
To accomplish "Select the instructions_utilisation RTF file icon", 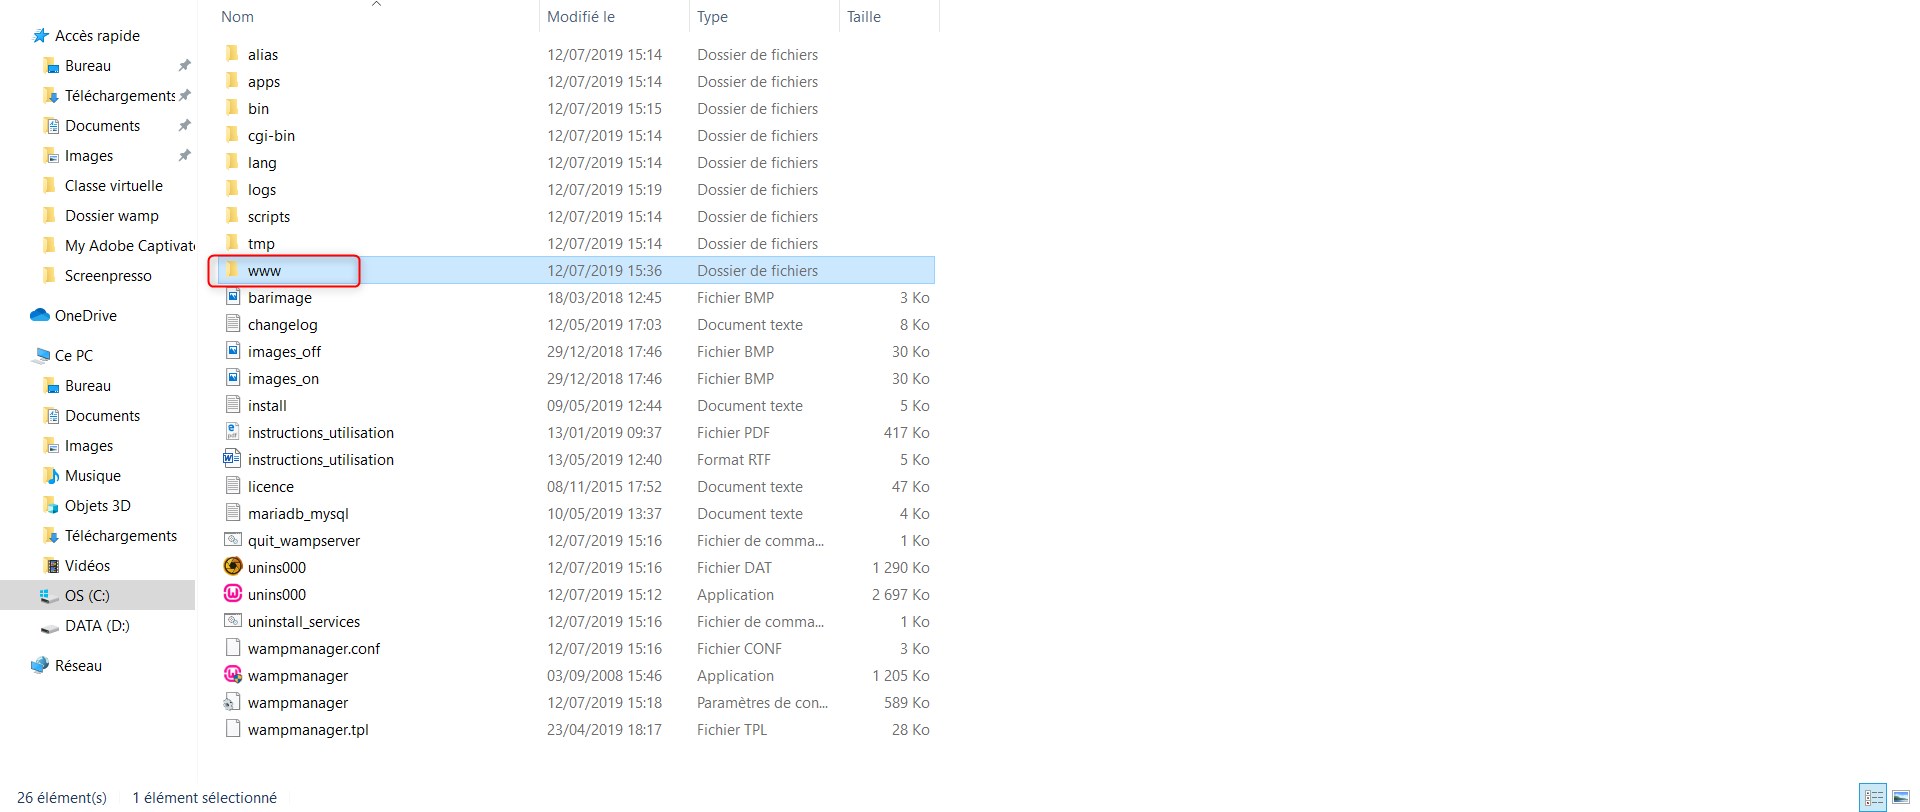I will click(x=232, y=459).
